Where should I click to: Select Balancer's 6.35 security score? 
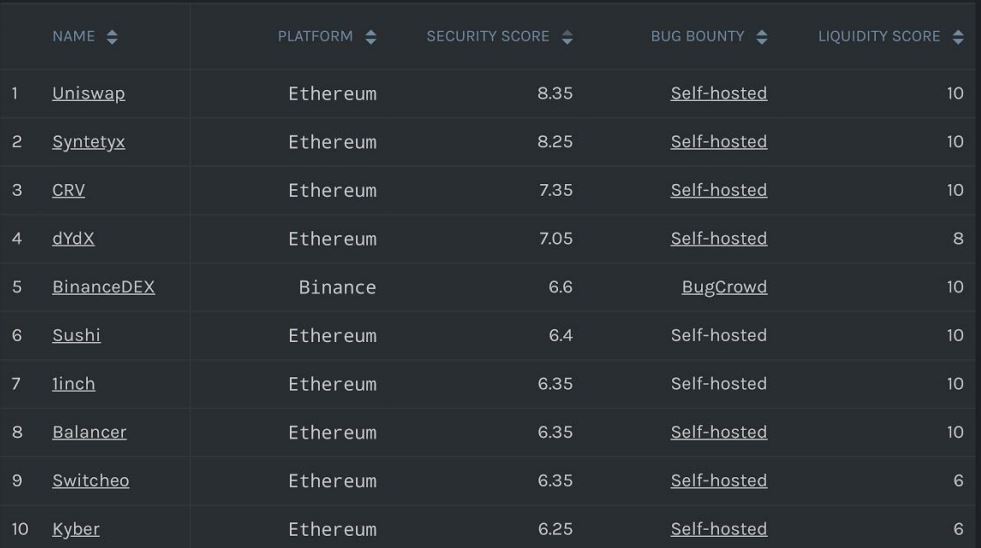pos(555,432)
